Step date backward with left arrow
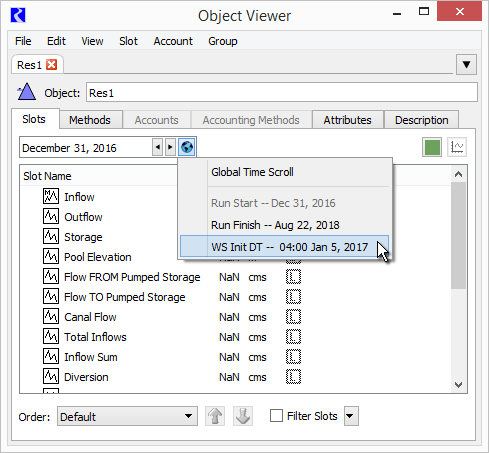This screenshot has width=489, height=453. coord(158,147)
